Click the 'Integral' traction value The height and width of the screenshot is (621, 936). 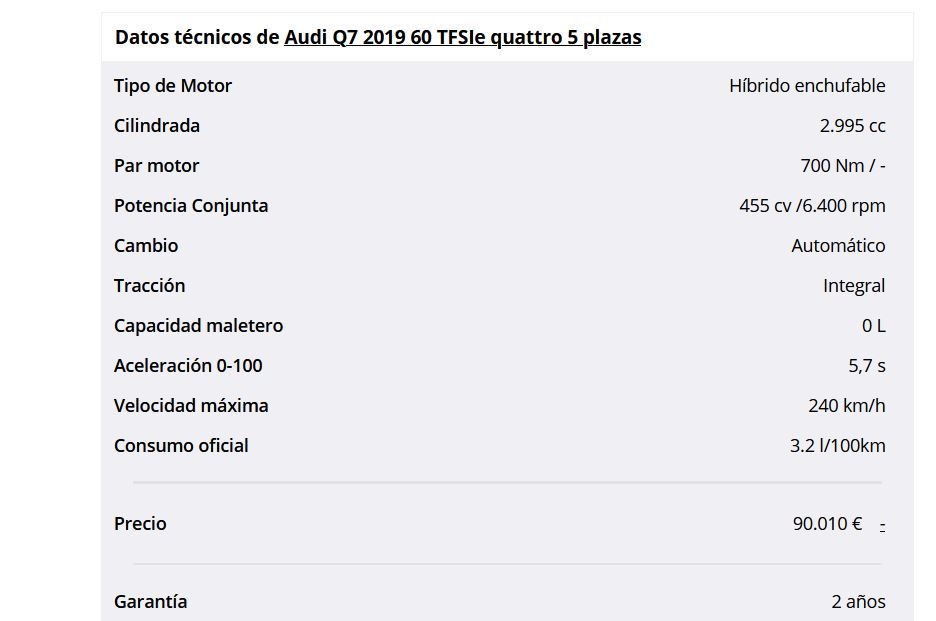click(x=854, y=286)
